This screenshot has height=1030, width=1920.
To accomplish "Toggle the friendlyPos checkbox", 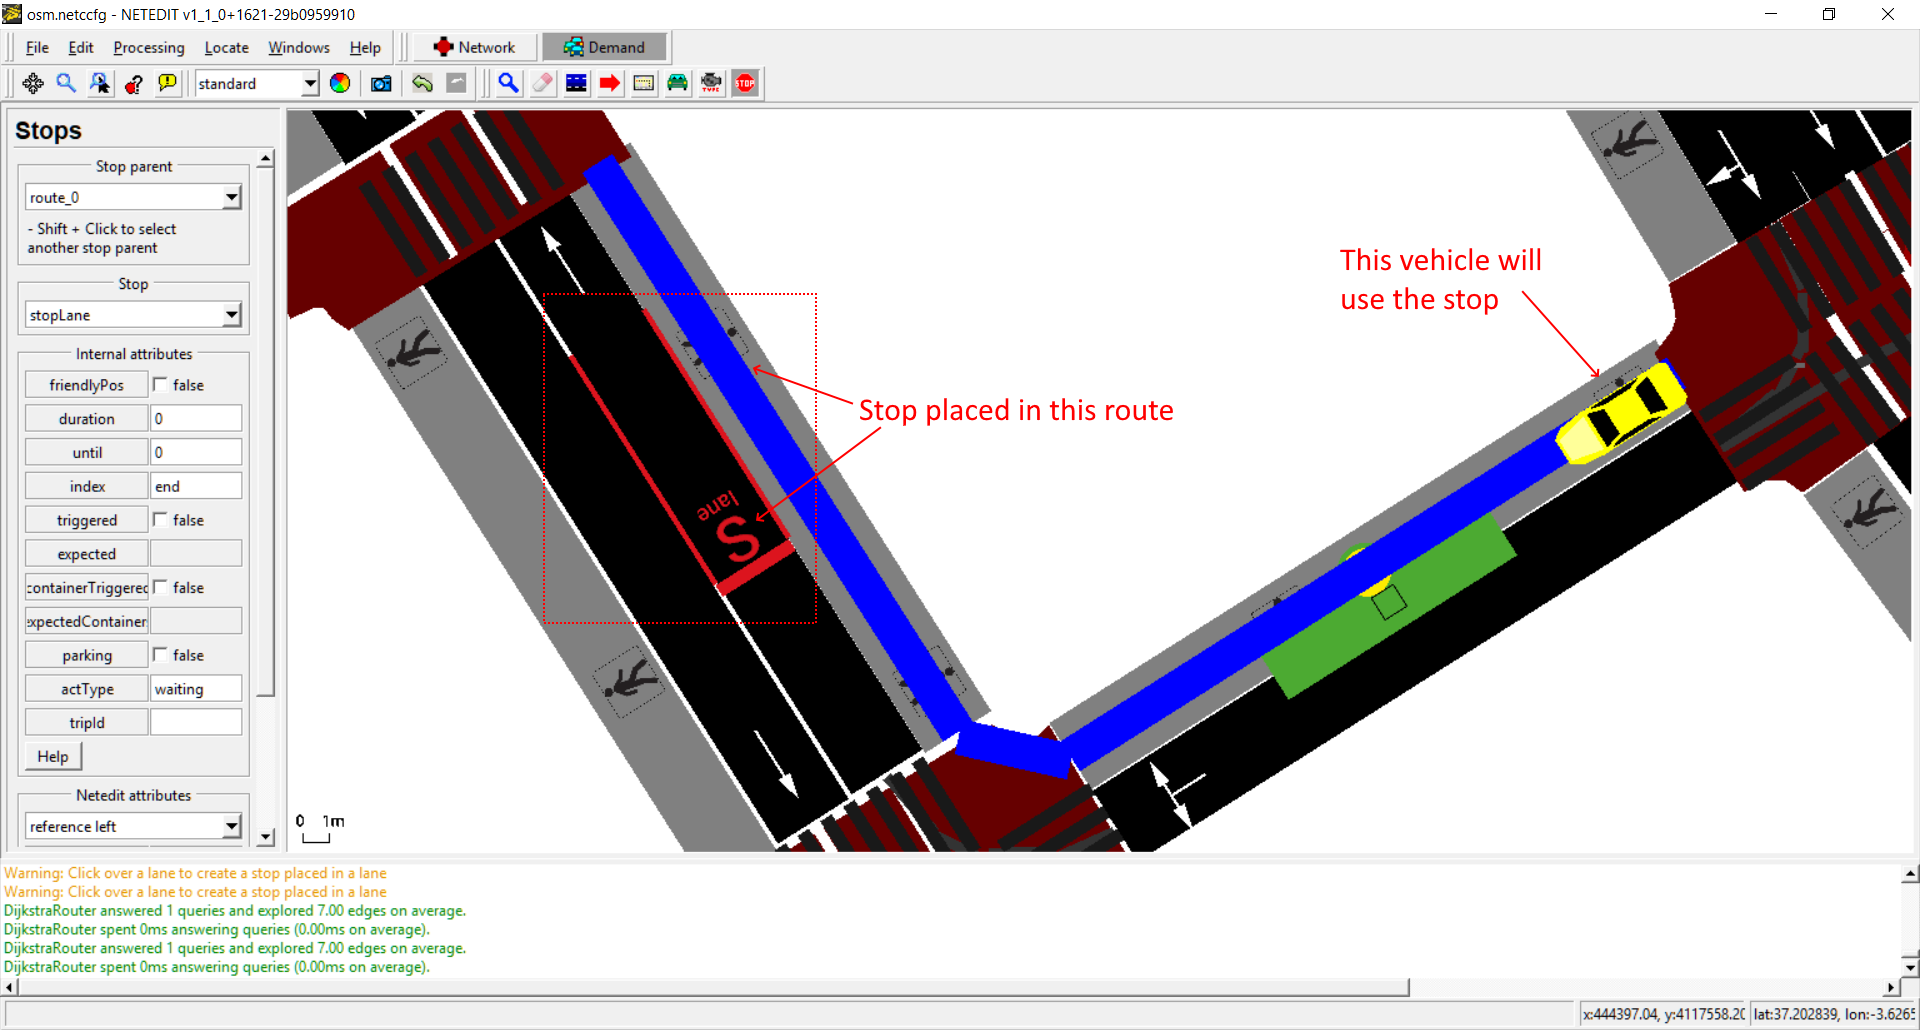I will [x=161, y=385].
